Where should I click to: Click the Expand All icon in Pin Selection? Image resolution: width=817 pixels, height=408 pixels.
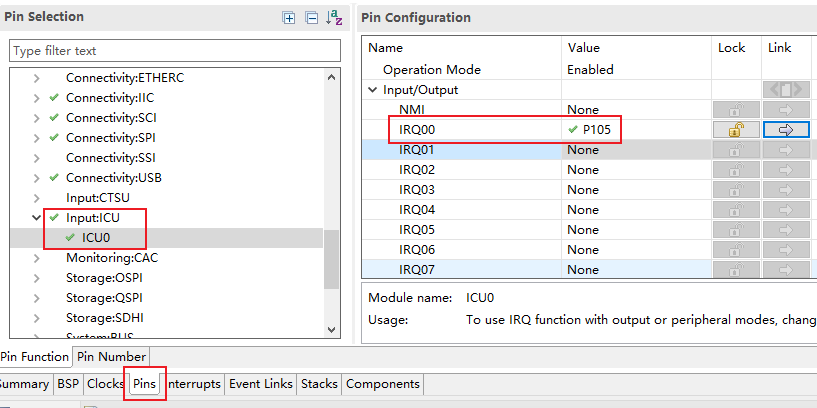tap(289, 17)
